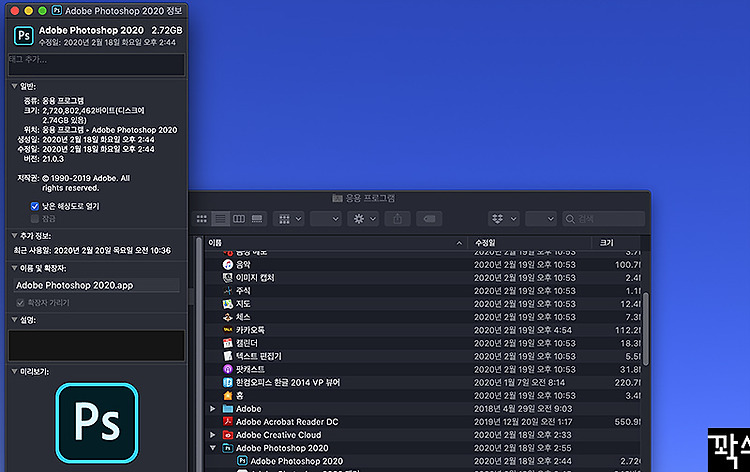This screenshot has width=750, height=472.
Task: Click the 설명 comments text box
Action: click(96, 345)
